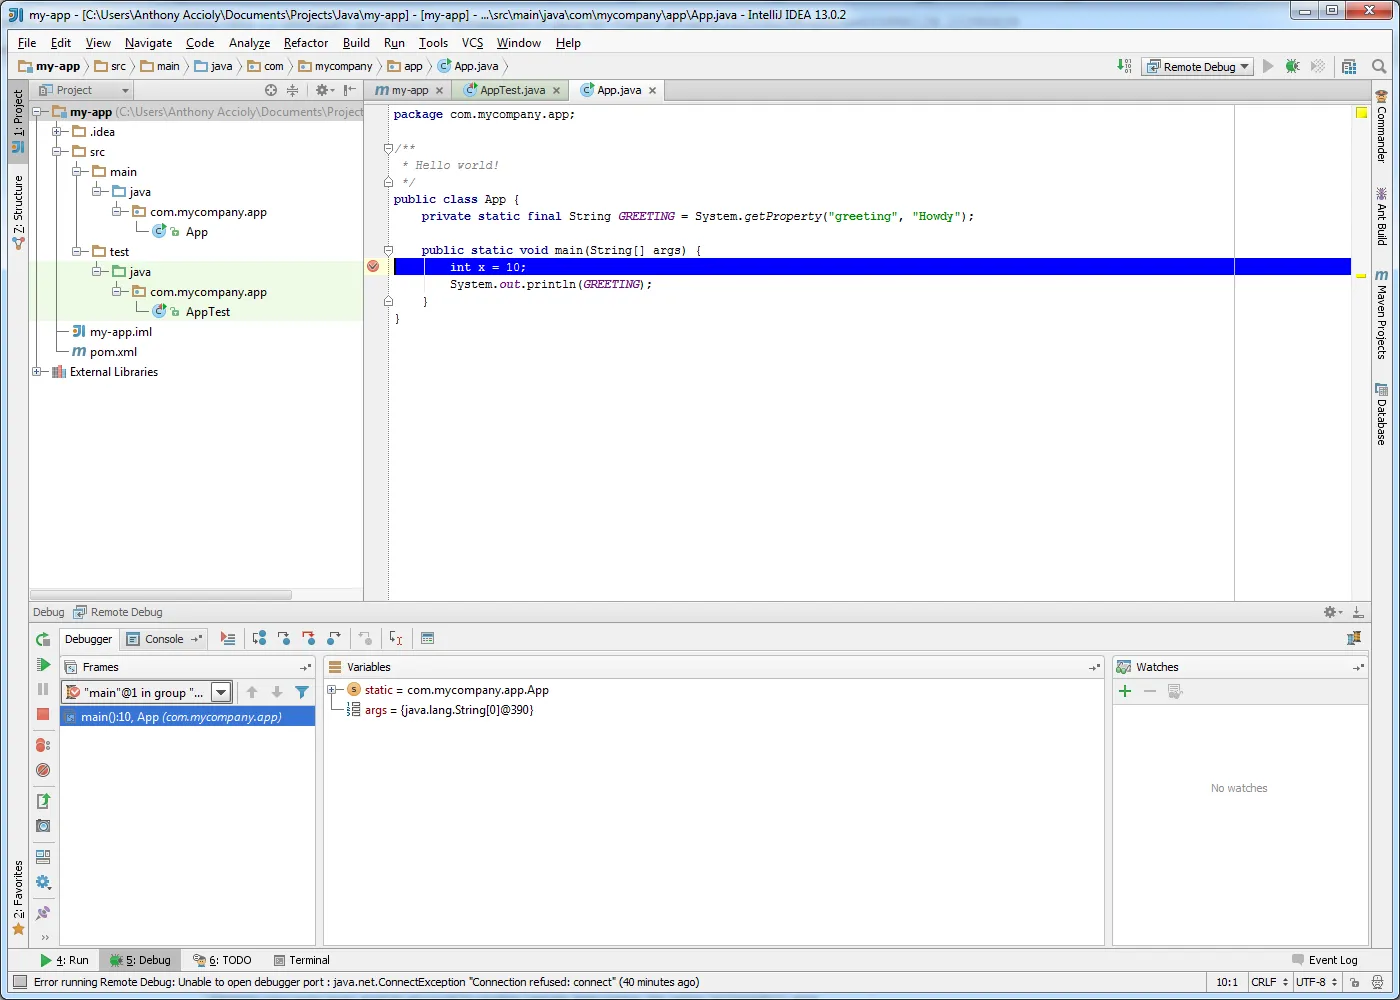The height and width of the screenshot is (1000, 1400).
Task: Click the project tree horizontal scrollbar
Action: 161,594
